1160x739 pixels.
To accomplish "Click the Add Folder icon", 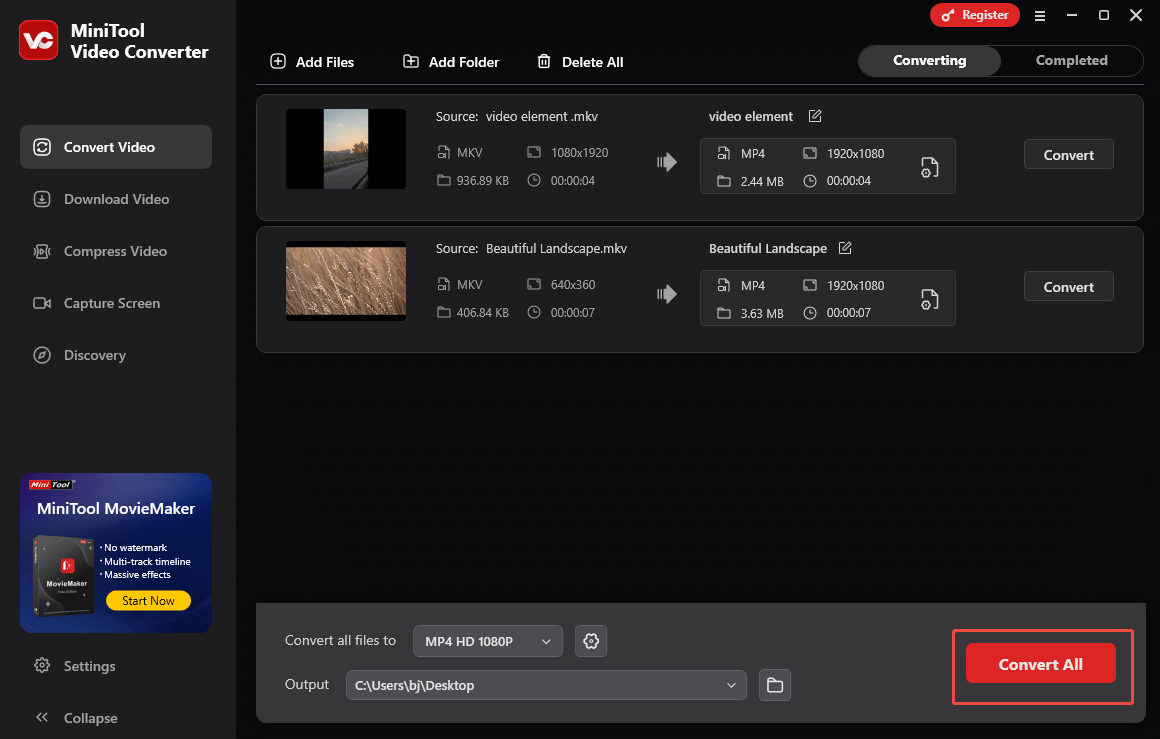I will pyautogui.click(x=411, y=61).
